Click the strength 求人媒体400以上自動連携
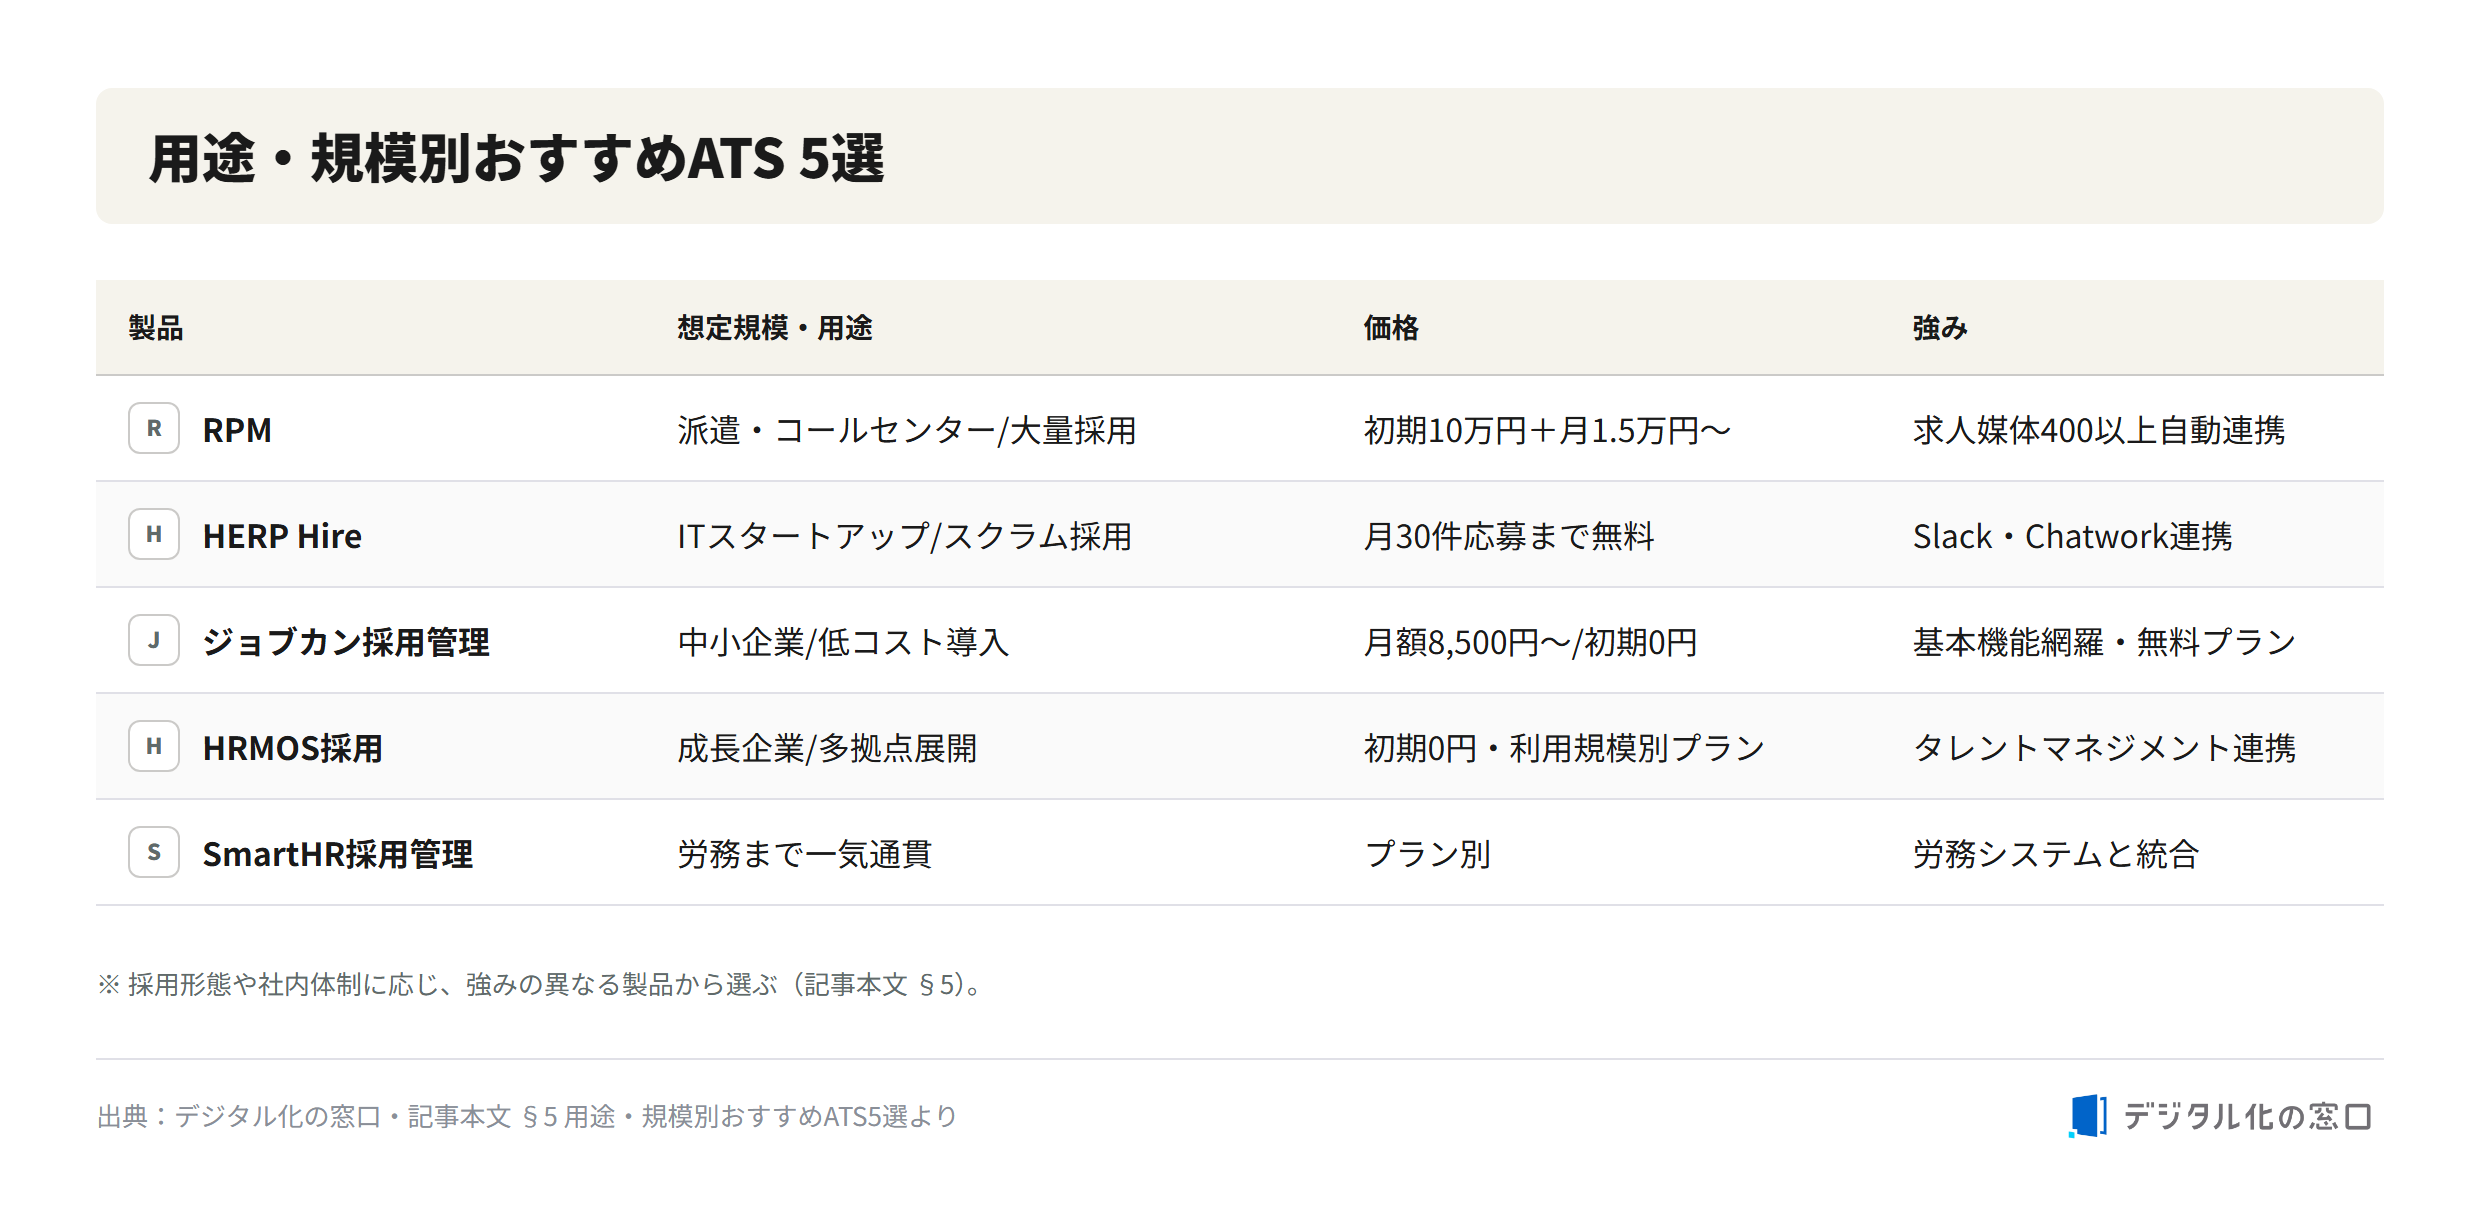Screen dimensions: 2480x1232 click(2099, 430)
